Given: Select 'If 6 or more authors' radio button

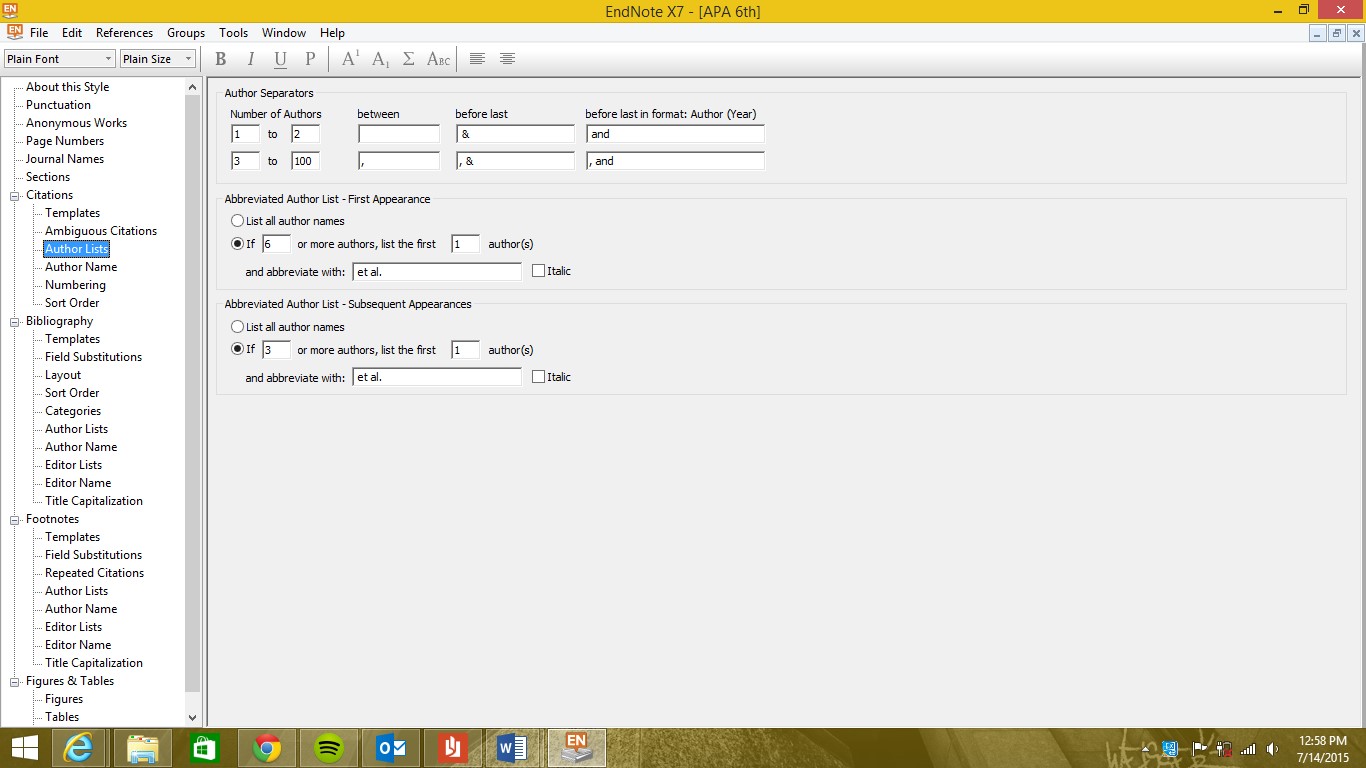Looking at the screenshot, I should [x=237, y=244].
